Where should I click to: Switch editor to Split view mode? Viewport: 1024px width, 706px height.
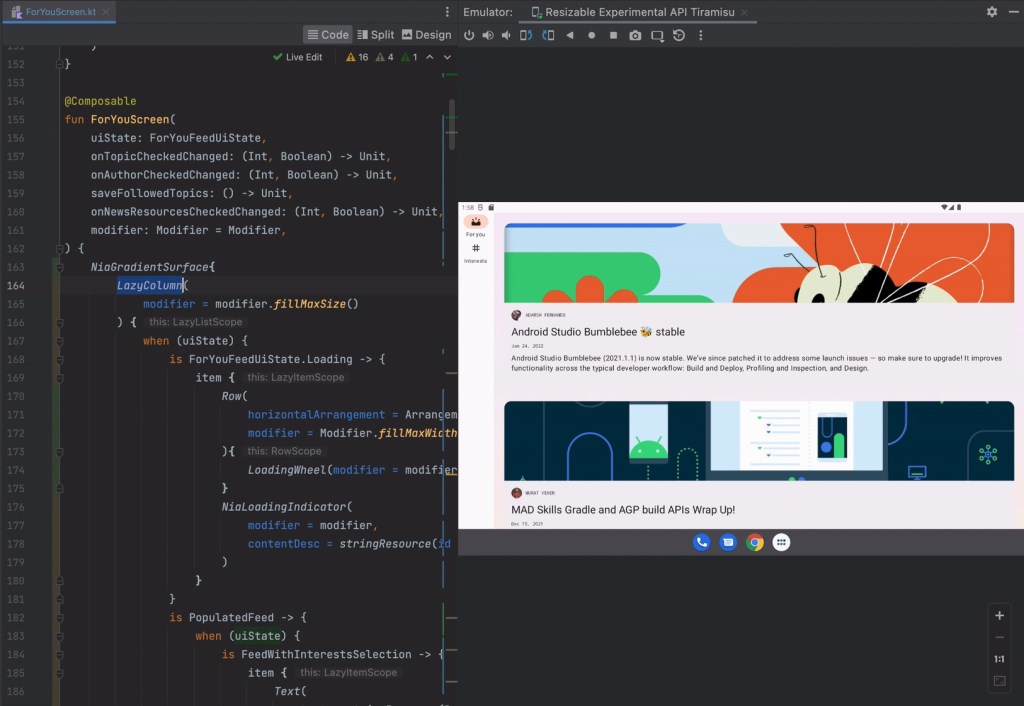(x=376, y=34)
